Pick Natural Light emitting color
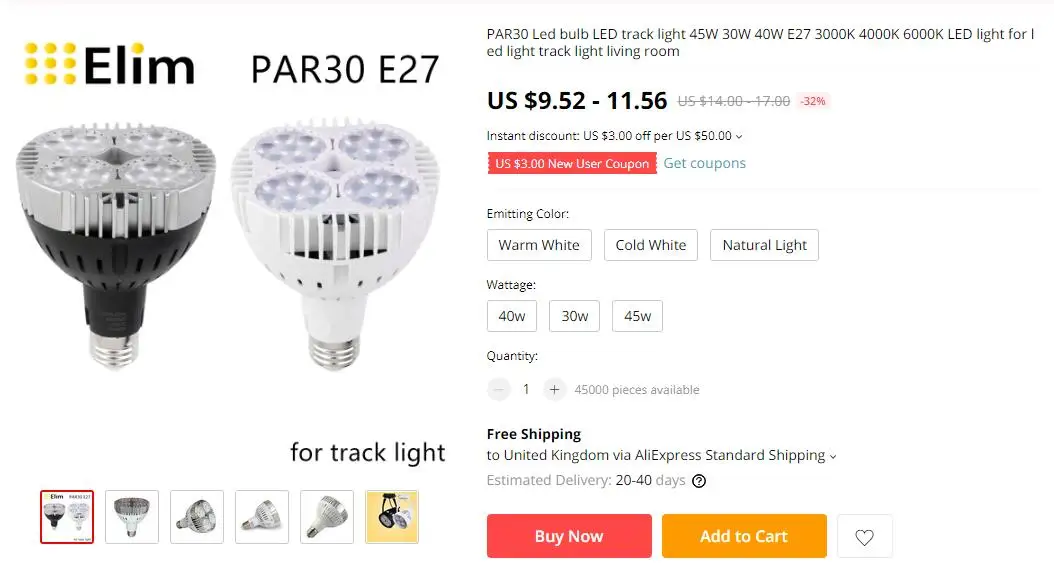 coord(764,245)
